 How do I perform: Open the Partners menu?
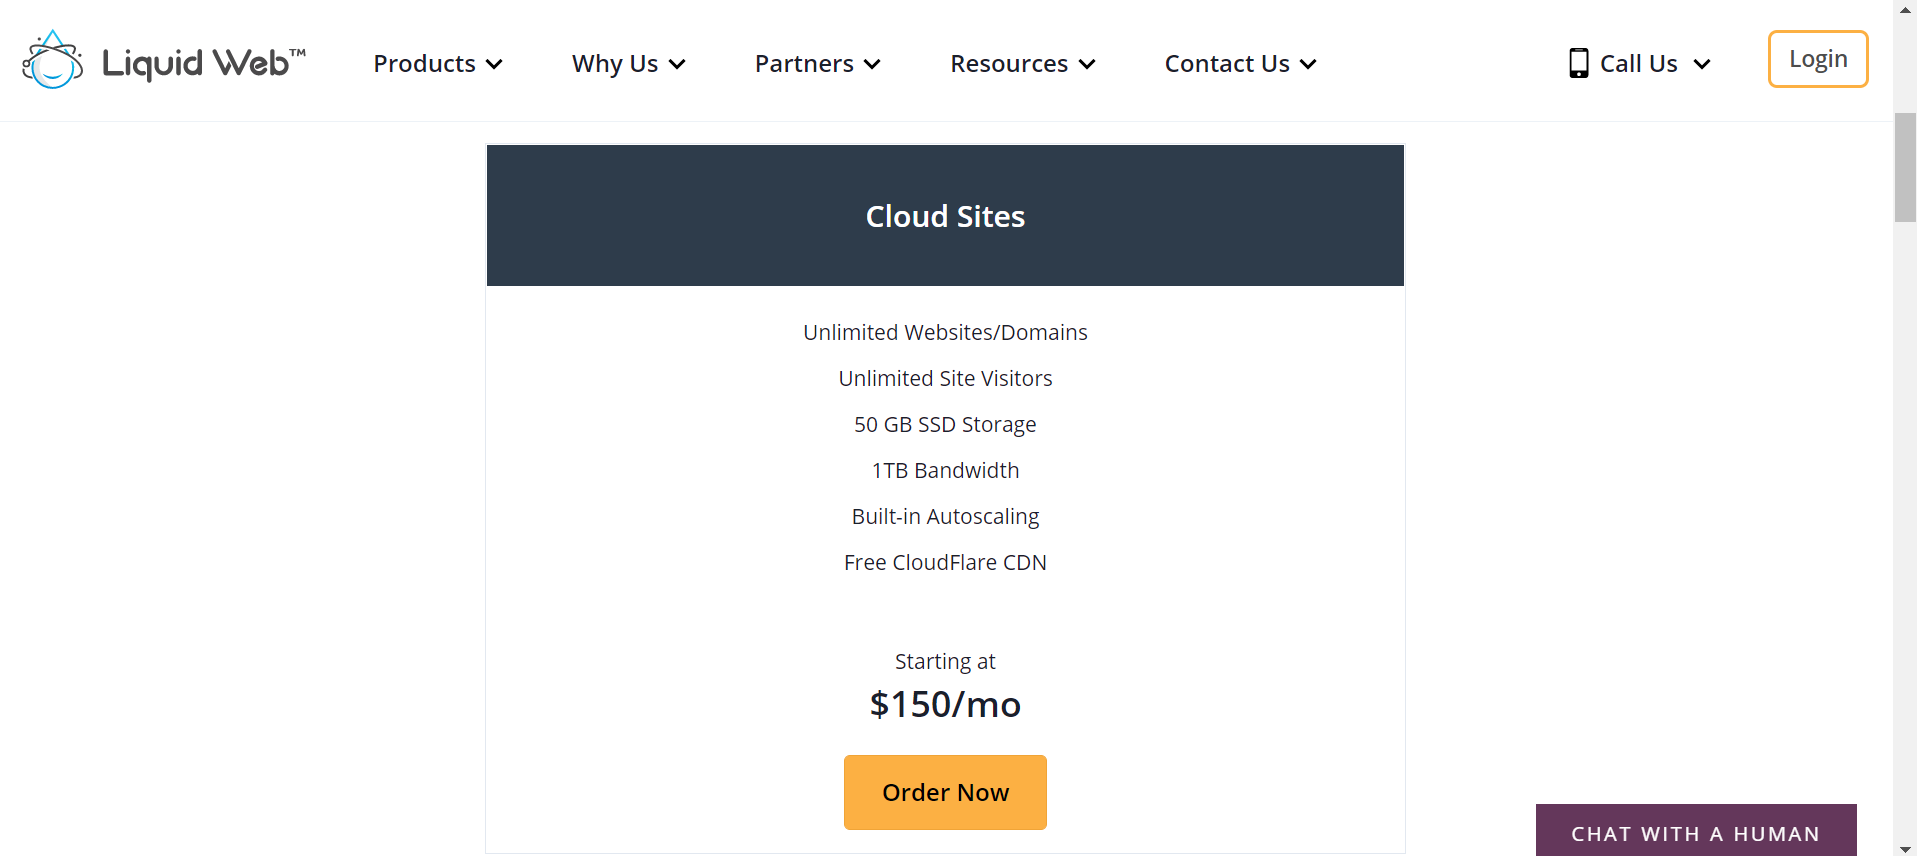[817, 63]
